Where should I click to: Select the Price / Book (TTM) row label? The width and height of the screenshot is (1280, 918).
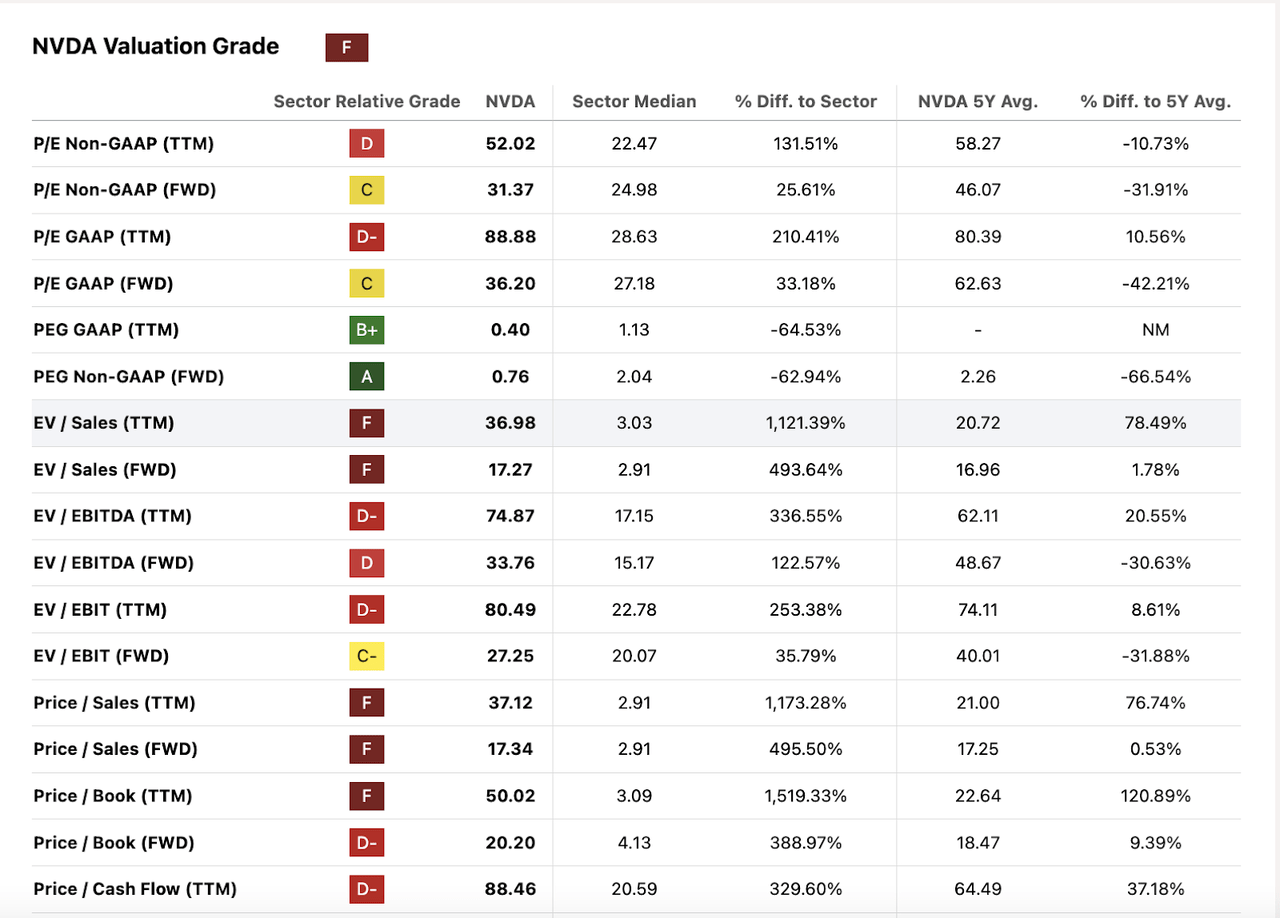click(112, 796)
